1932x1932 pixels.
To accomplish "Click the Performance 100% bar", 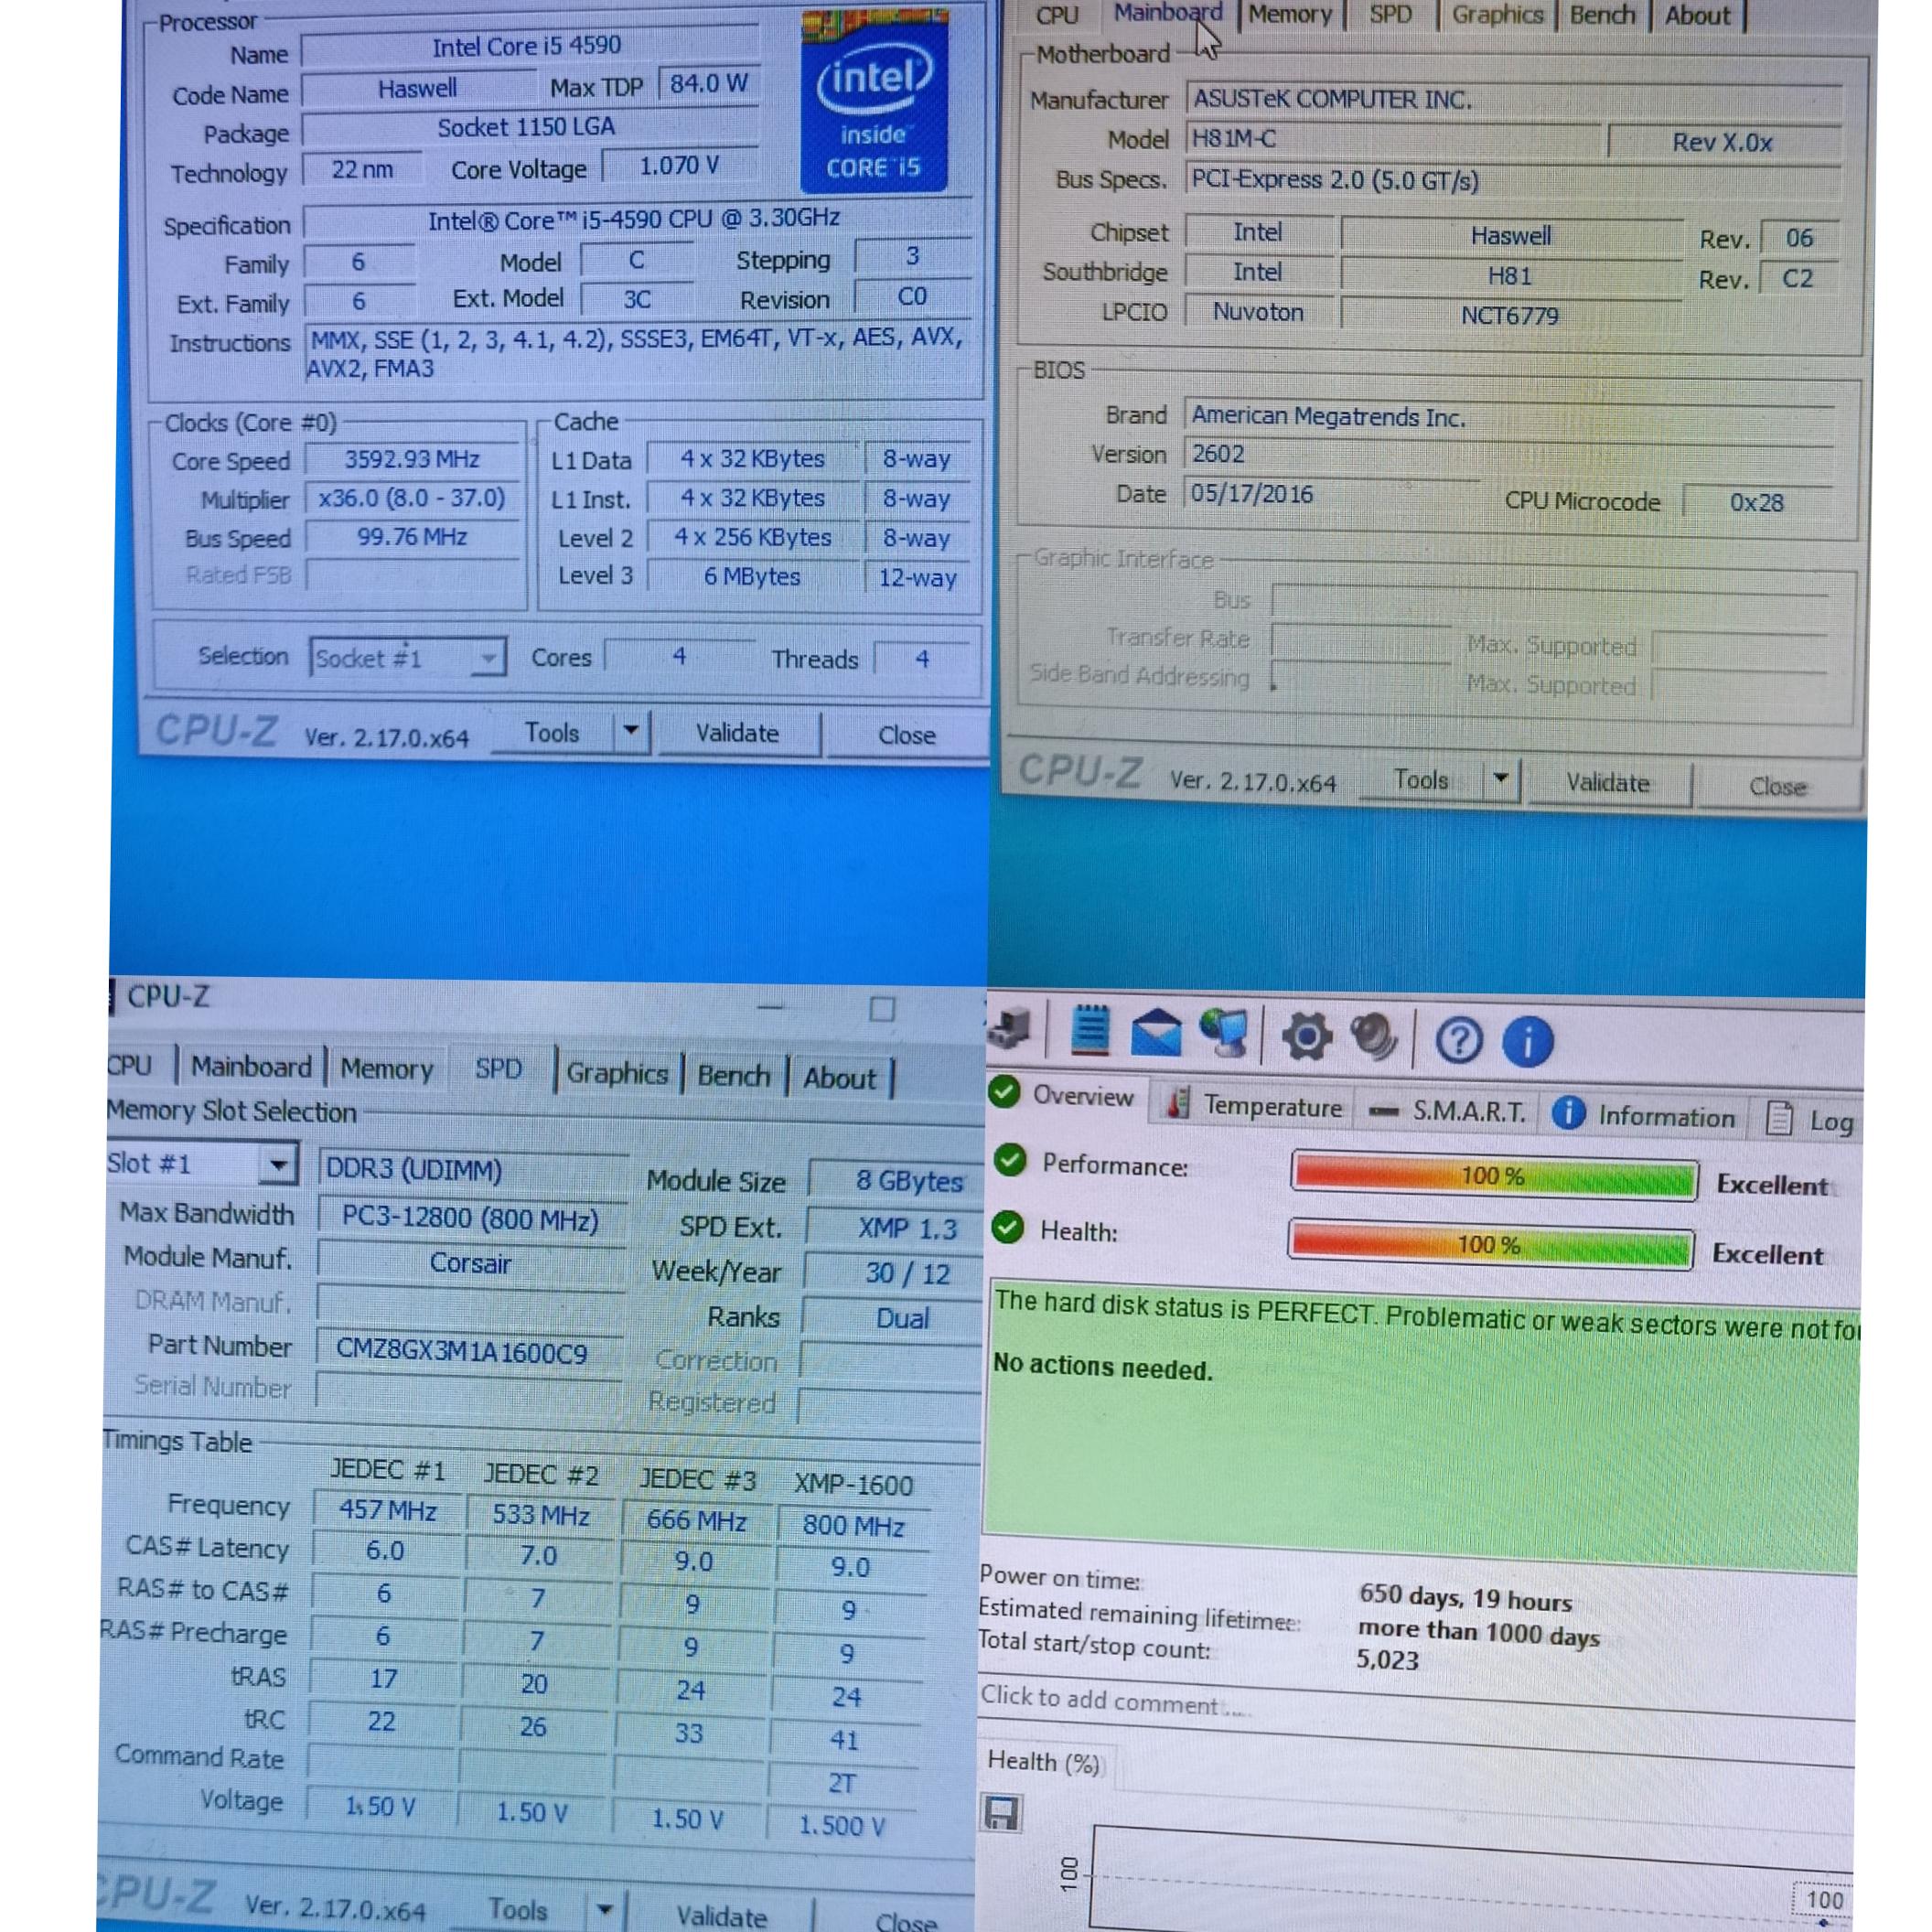I will click(1493, 1177).
